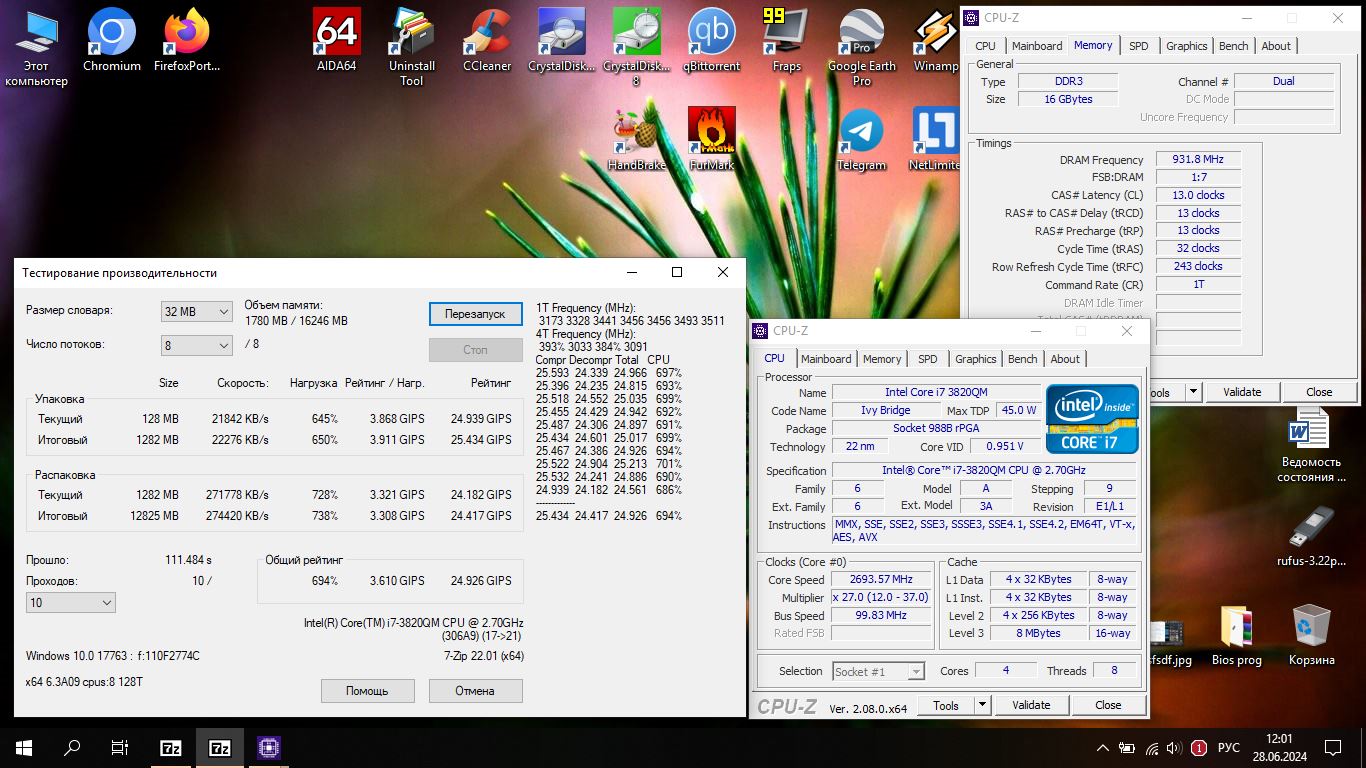
Task: Launch Chromium from the desktop
Action: point(112,40)
